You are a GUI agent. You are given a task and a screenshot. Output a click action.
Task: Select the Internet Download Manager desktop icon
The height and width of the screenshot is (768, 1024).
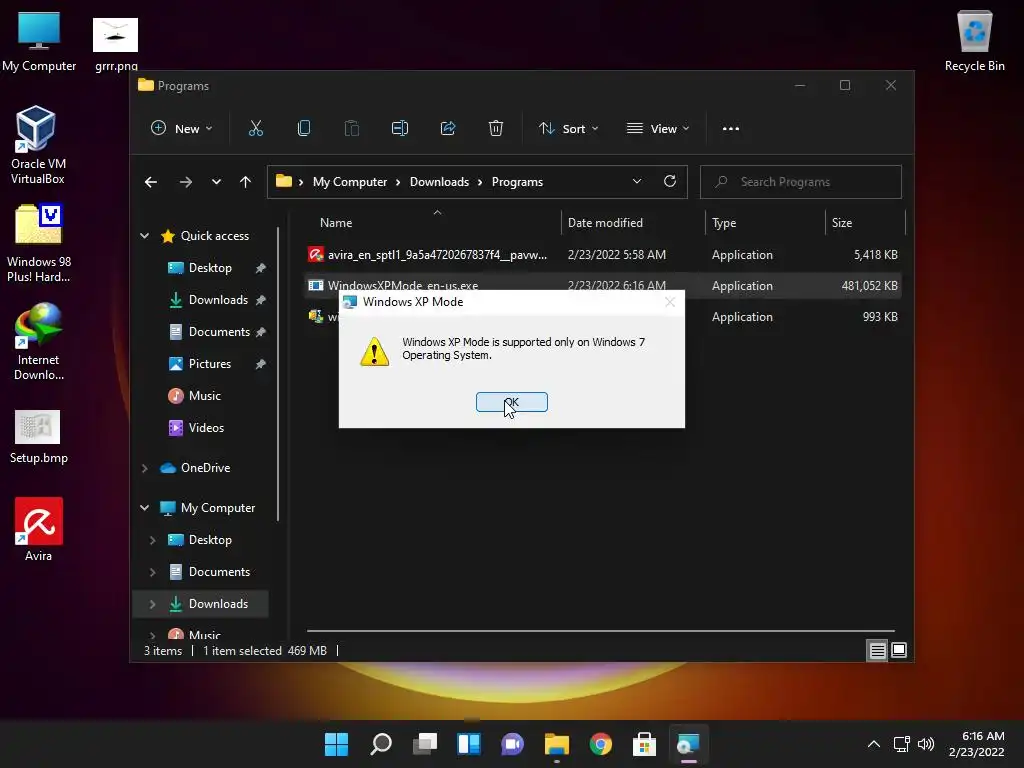(39, 341)
